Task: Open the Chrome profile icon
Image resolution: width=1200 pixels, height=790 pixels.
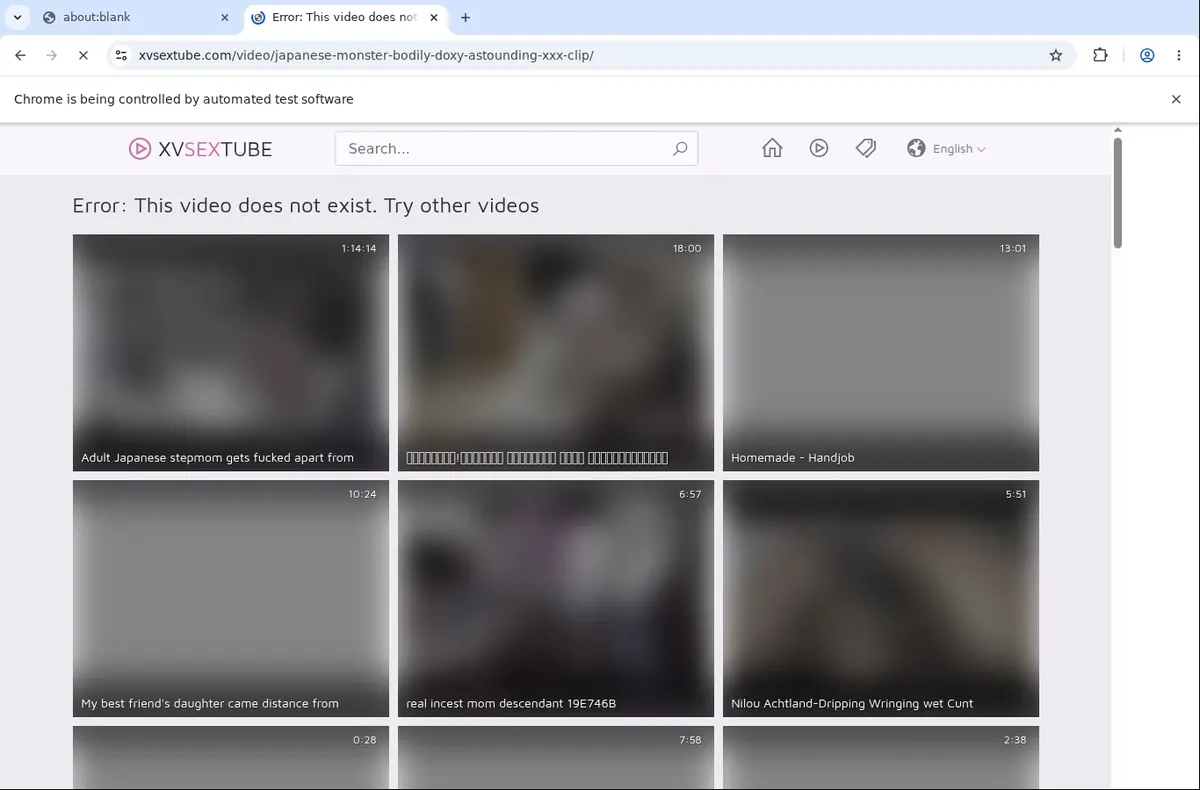Action: point(1147,56)
